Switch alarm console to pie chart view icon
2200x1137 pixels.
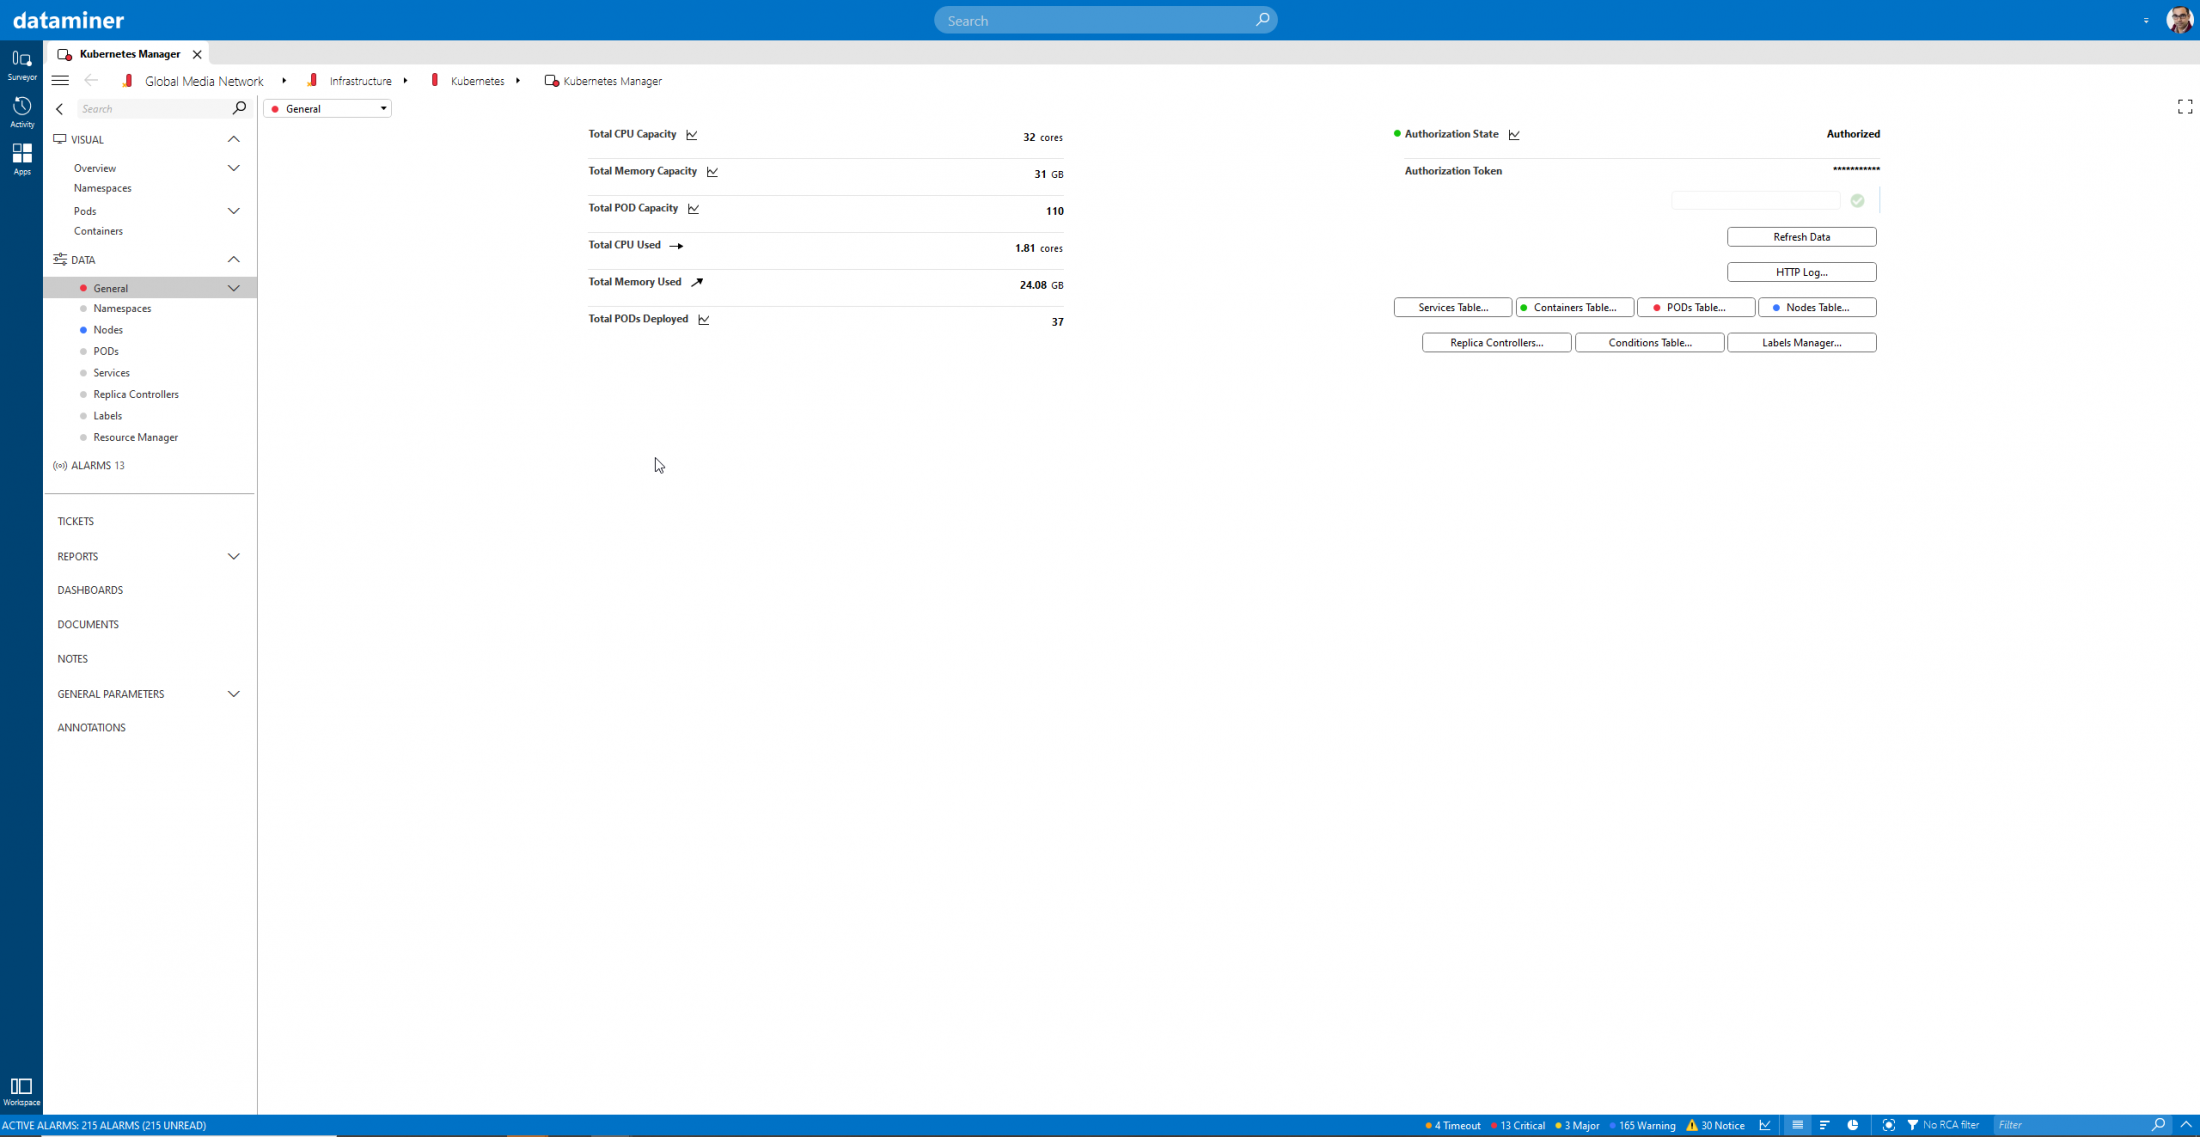click(x=1853, y=1125)
